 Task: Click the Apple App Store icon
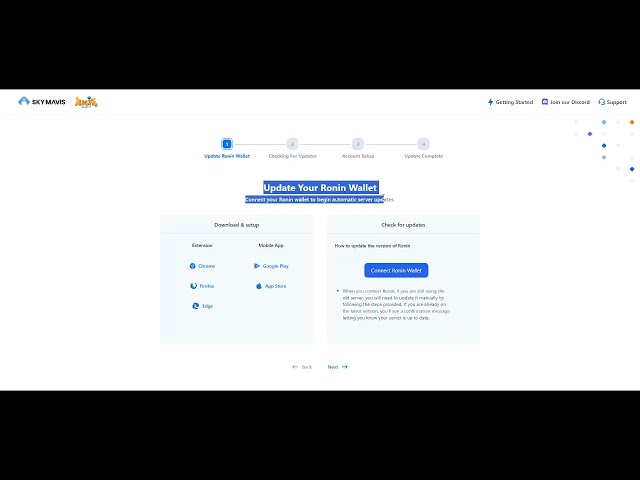[x=259, y=286]
